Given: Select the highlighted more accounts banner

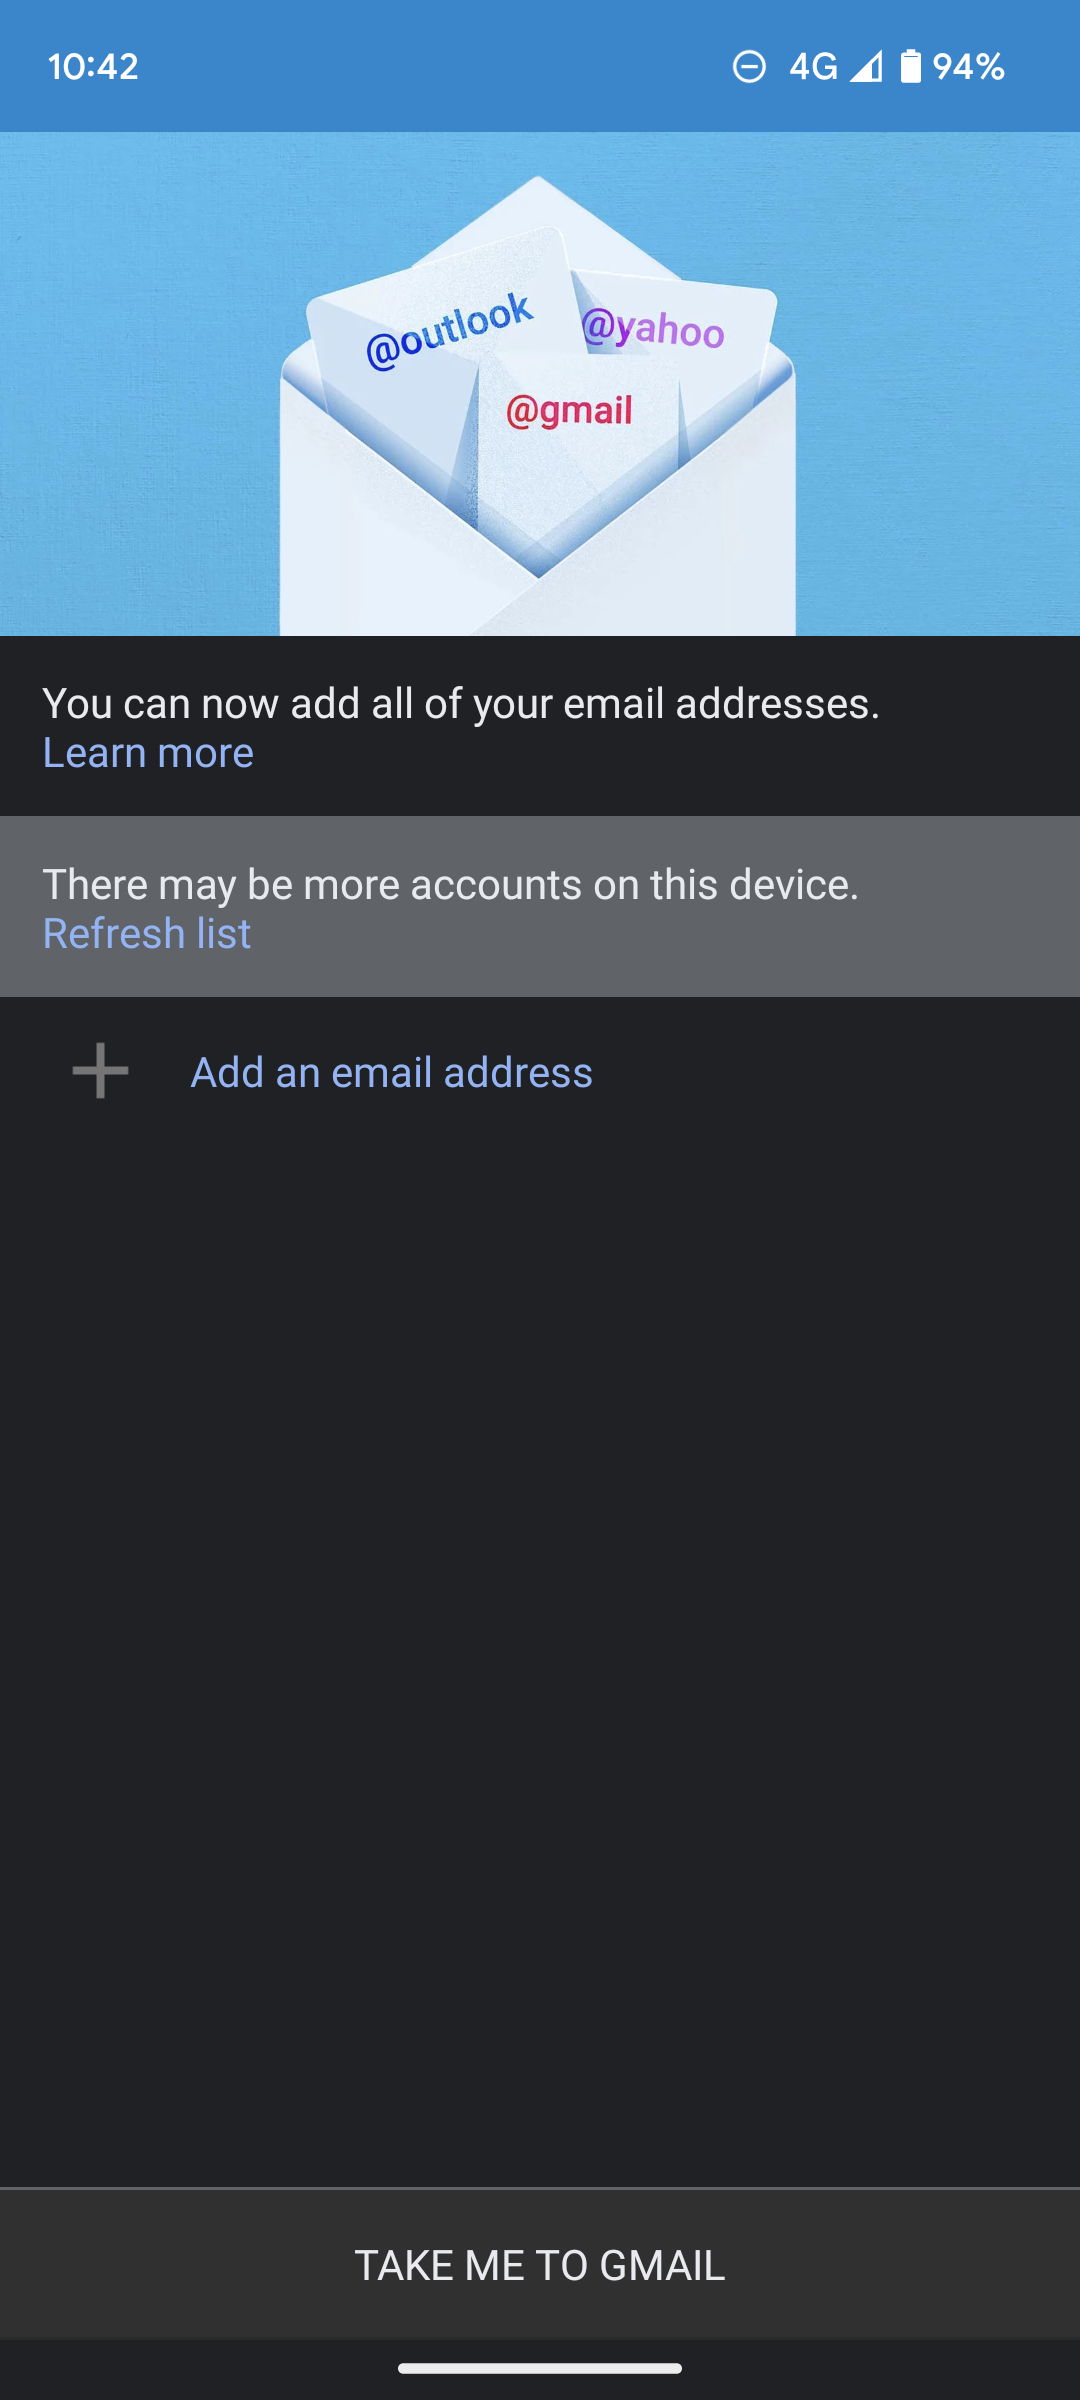Looking at the screenshot, I should click(x=540, y=905).
